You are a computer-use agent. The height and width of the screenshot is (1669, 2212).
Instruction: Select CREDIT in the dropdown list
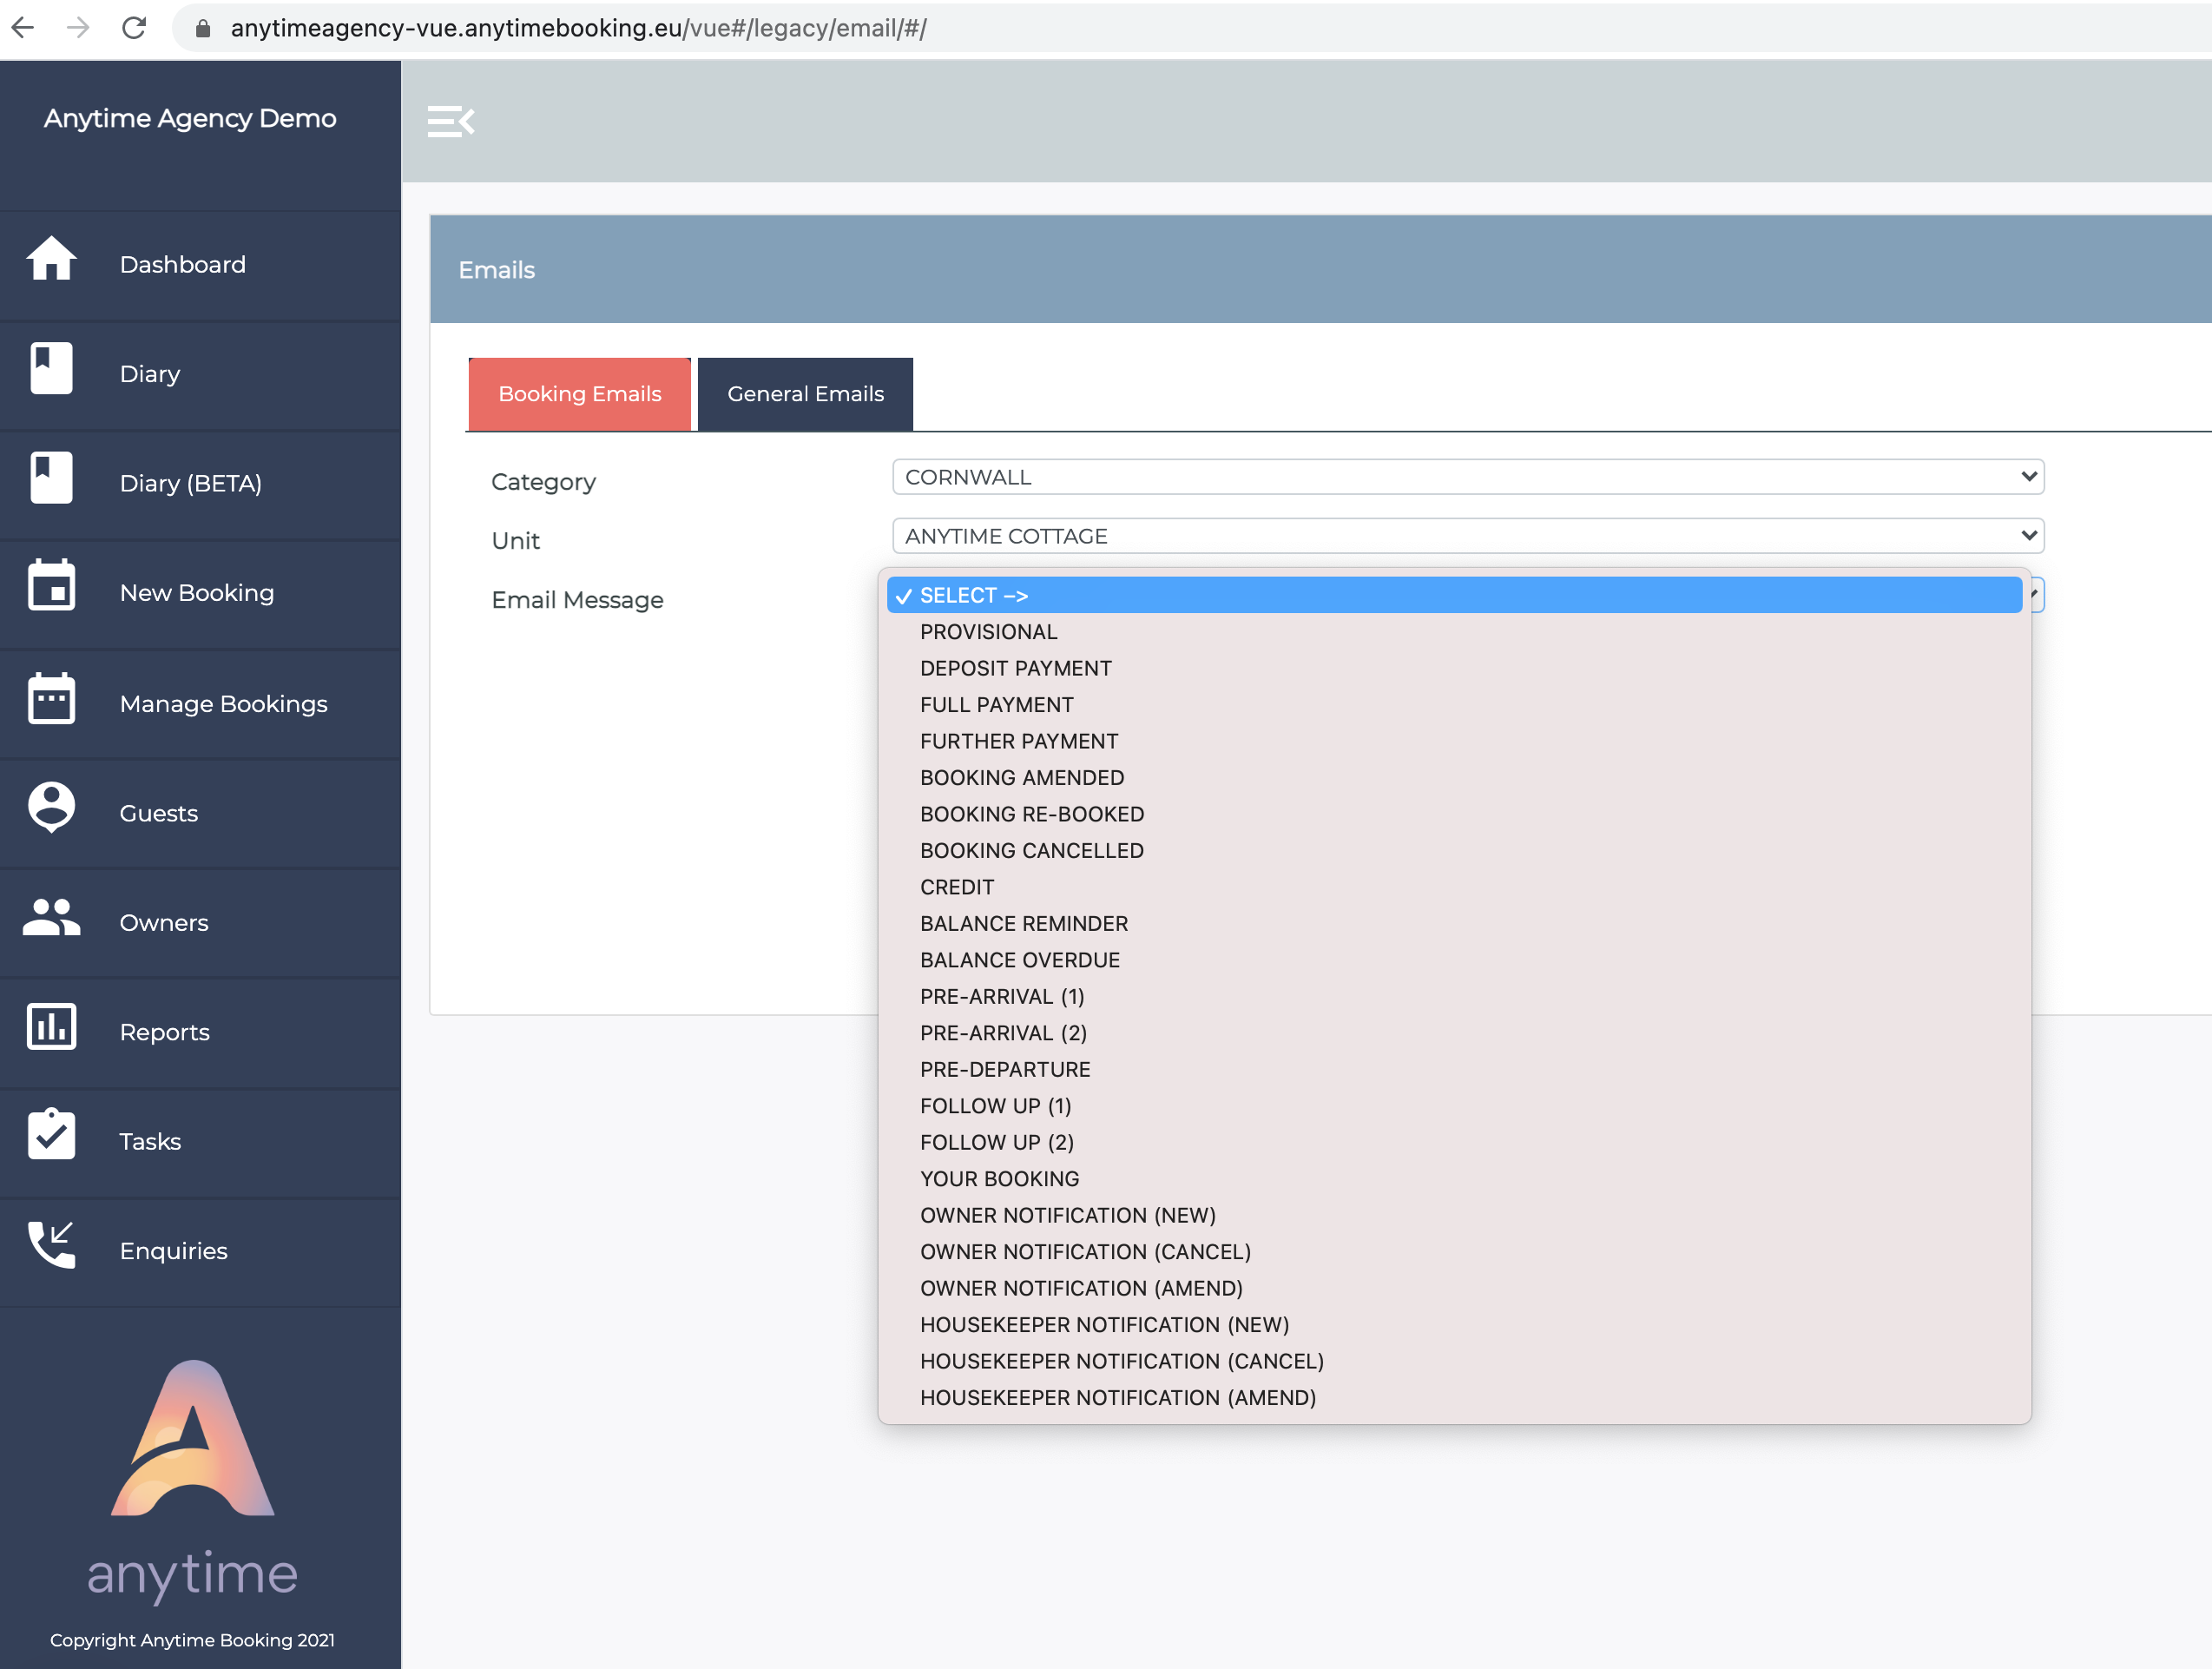[x=1454, y=888]
